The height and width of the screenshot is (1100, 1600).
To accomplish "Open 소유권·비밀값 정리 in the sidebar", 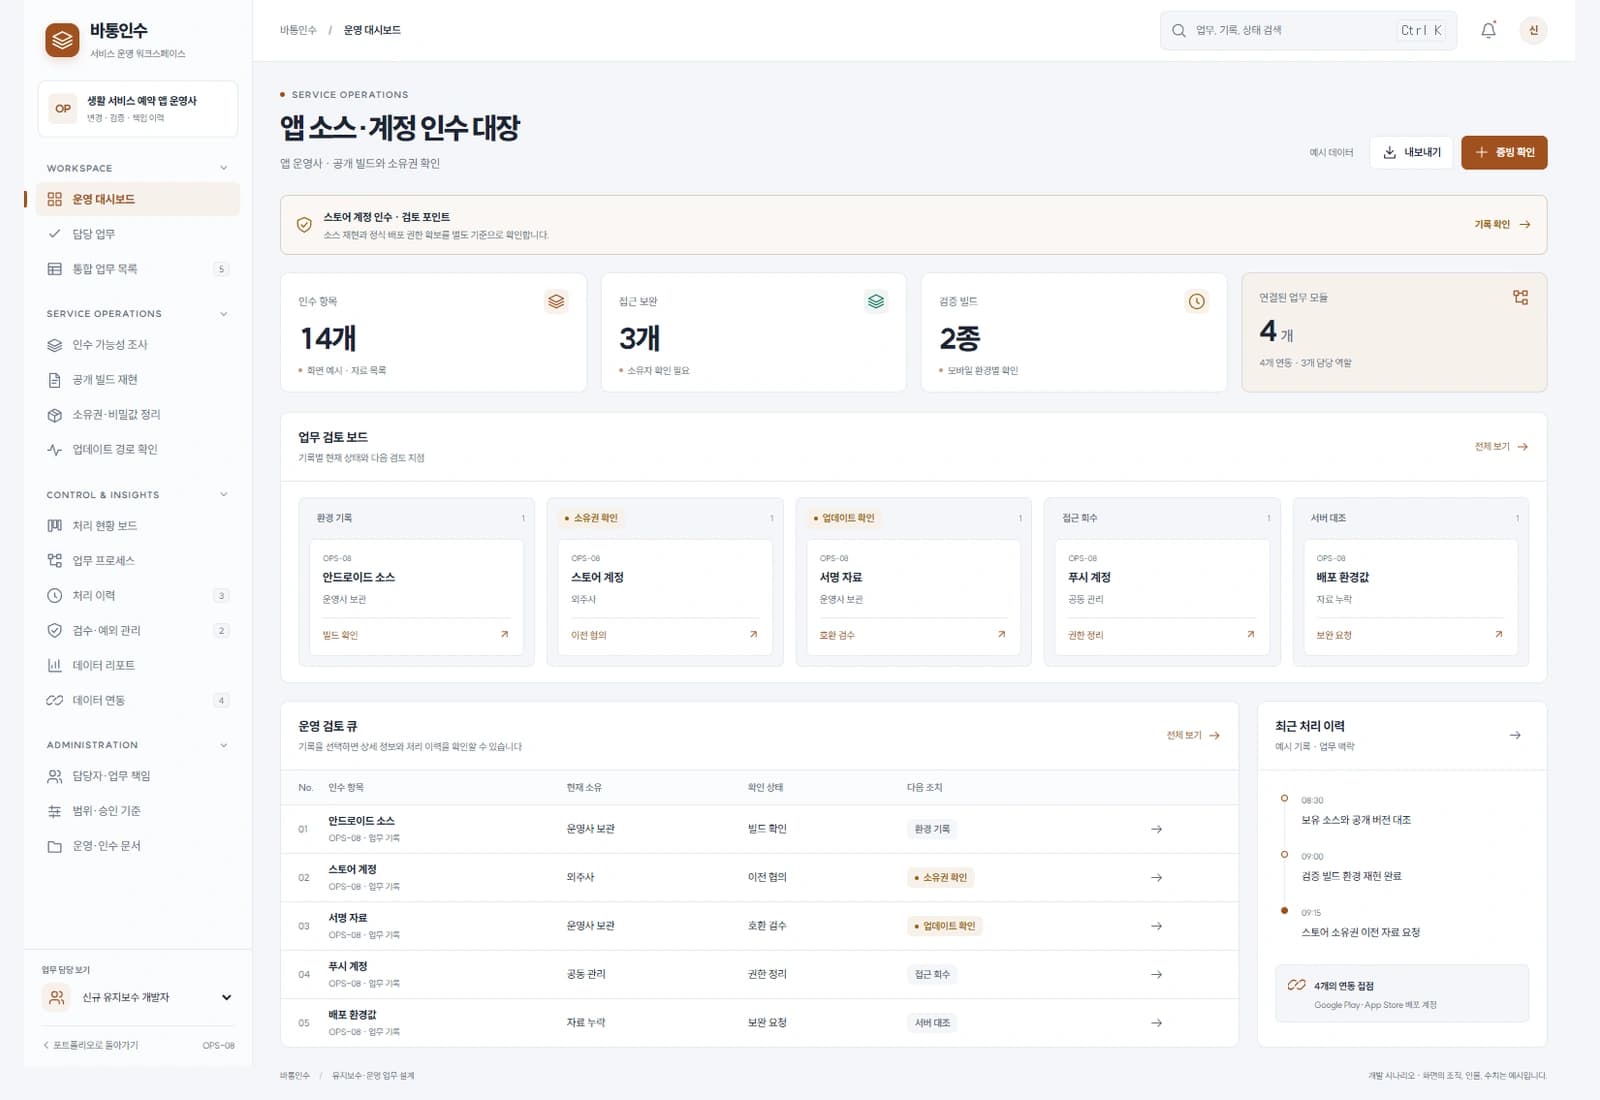I will 138,415.
